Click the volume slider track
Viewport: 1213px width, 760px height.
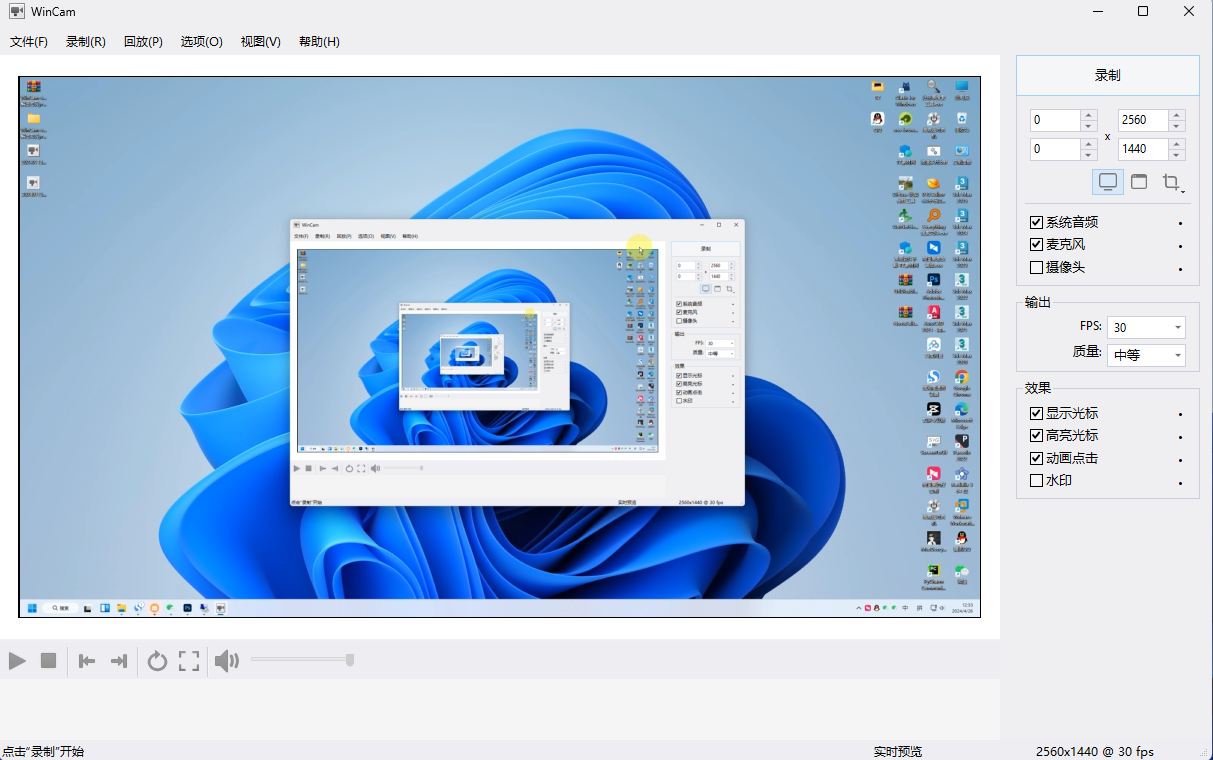(x=301, y=660)
